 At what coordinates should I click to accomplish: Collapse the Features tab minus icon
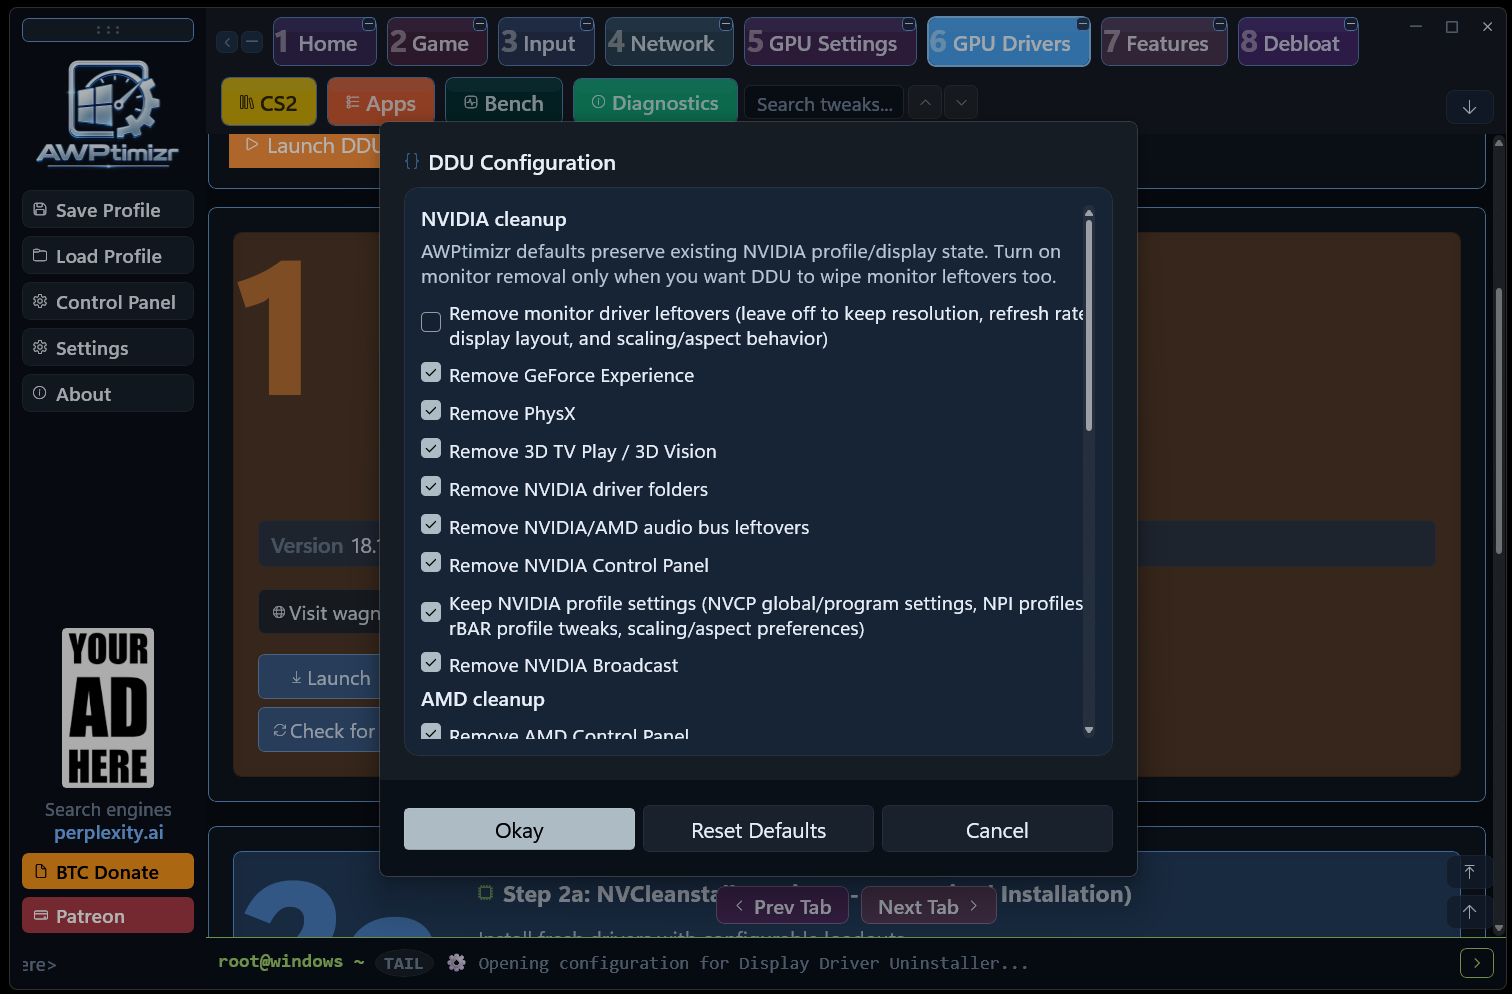[x=1220, y=24]
